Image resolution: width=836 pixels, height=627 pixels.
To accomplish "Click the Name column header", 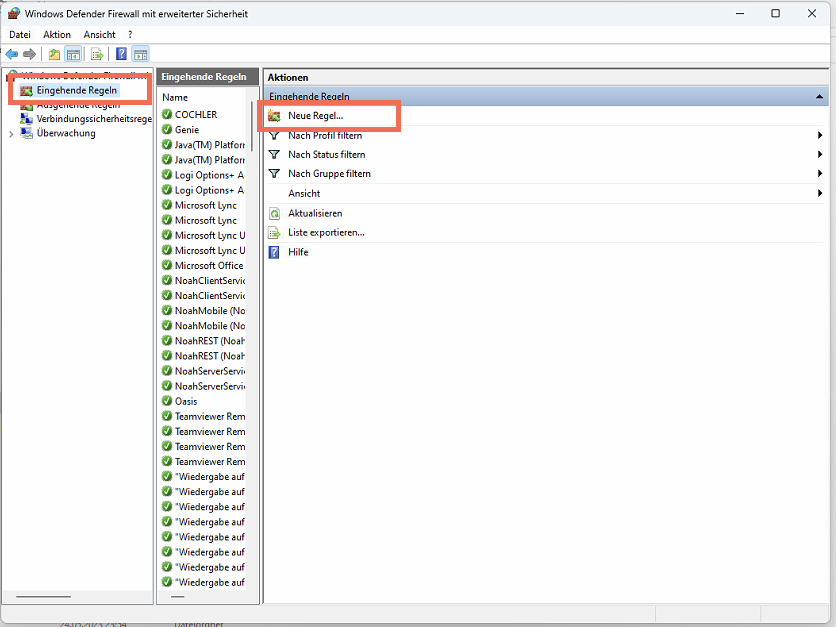I will (x=176, y=97).
